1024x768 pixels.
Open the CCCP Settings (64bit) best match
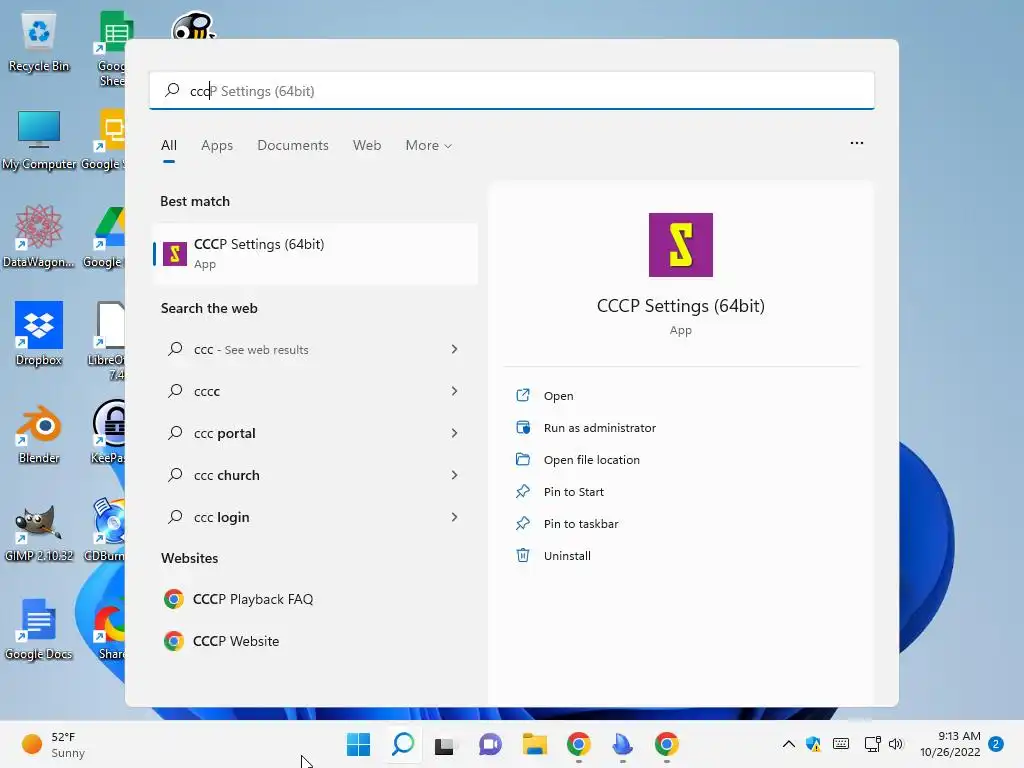[x=315, y=254]
